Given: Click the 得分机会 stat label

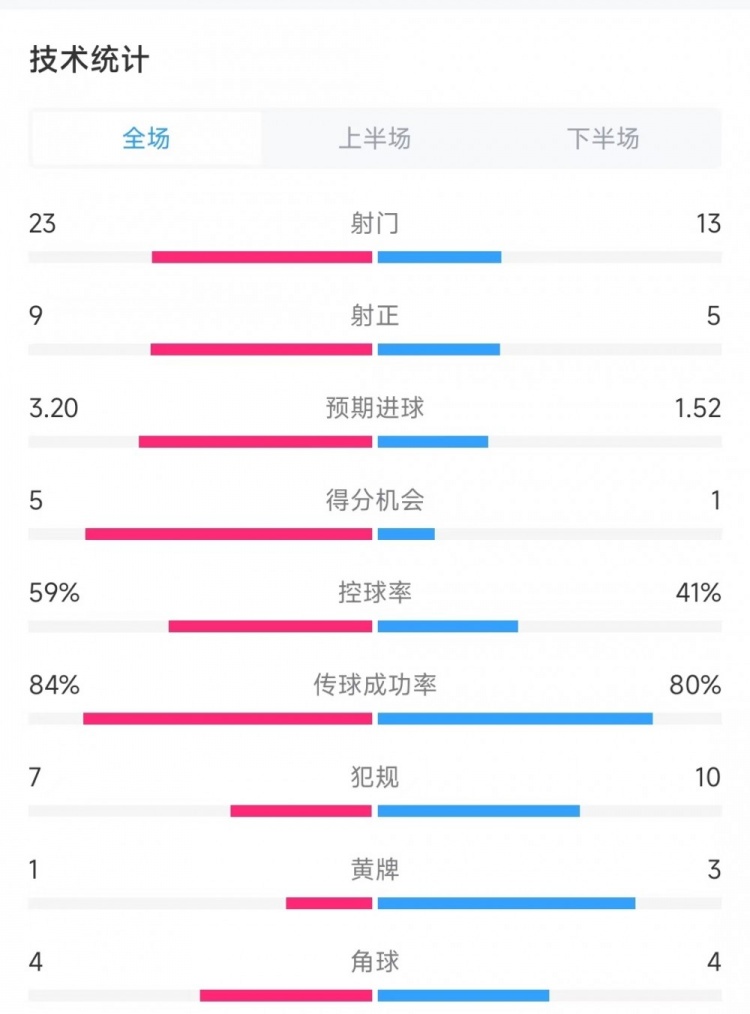Looking at the screenshot, I should 375,500.
